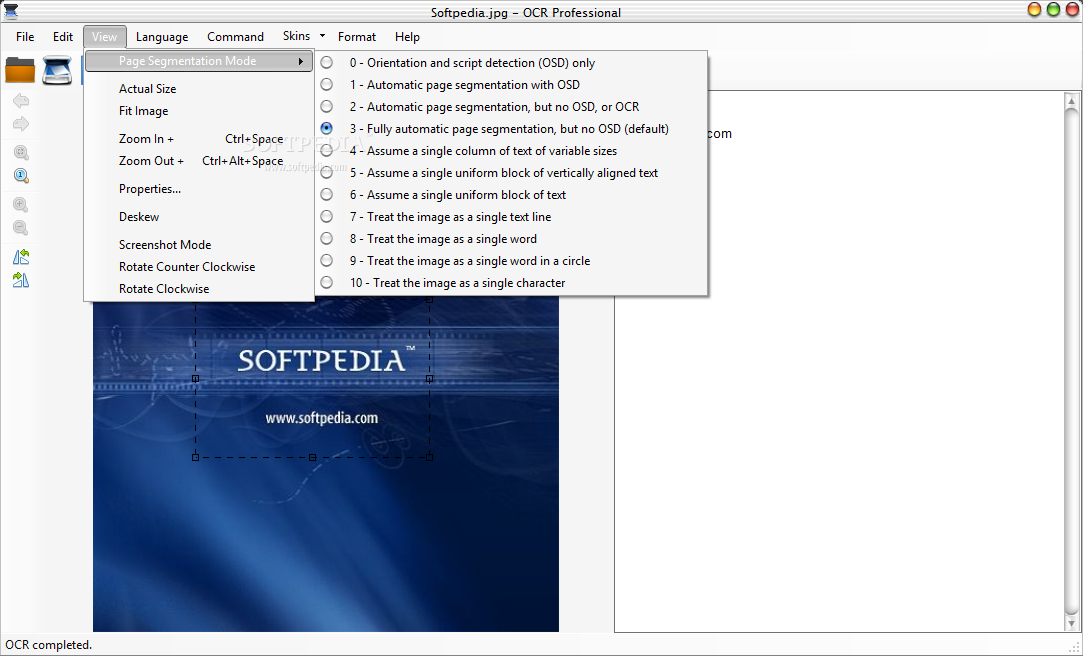Select mode 2 Automatic segmentation, no OSD or OCR

point(512,107)
